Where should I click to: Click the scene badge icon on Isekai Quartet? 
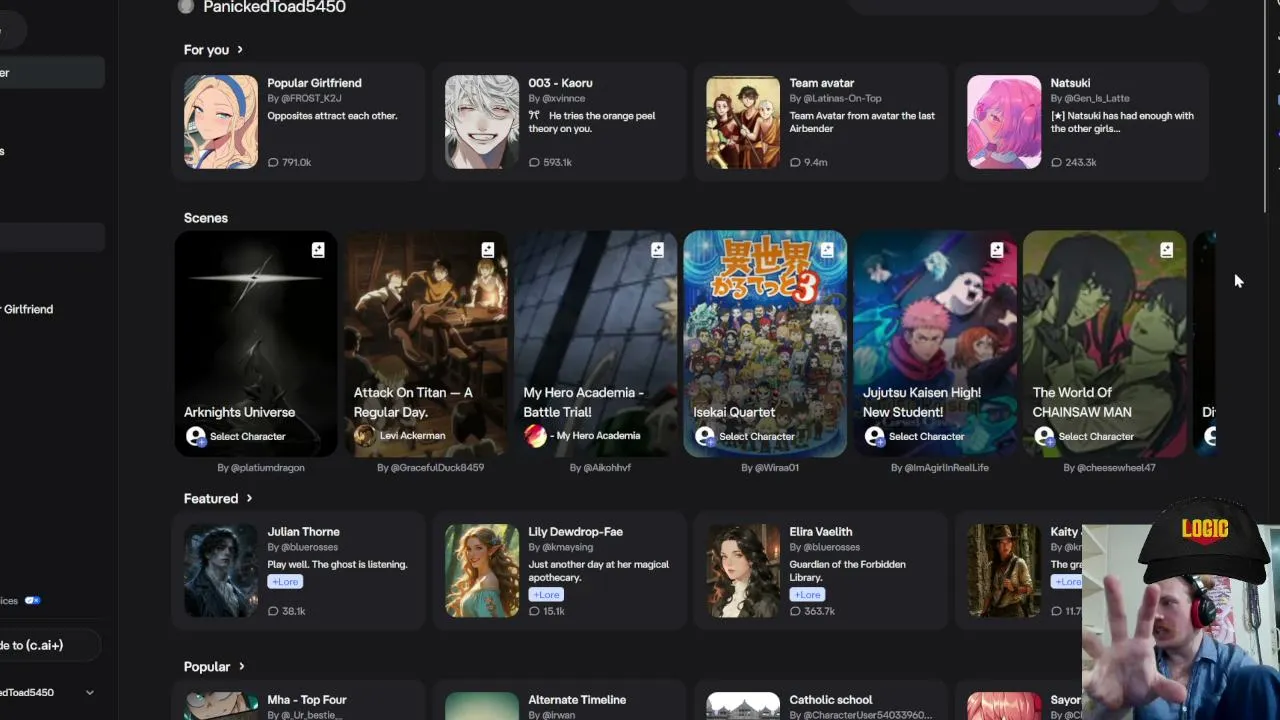pyautogui.click(x=827, y=250)
